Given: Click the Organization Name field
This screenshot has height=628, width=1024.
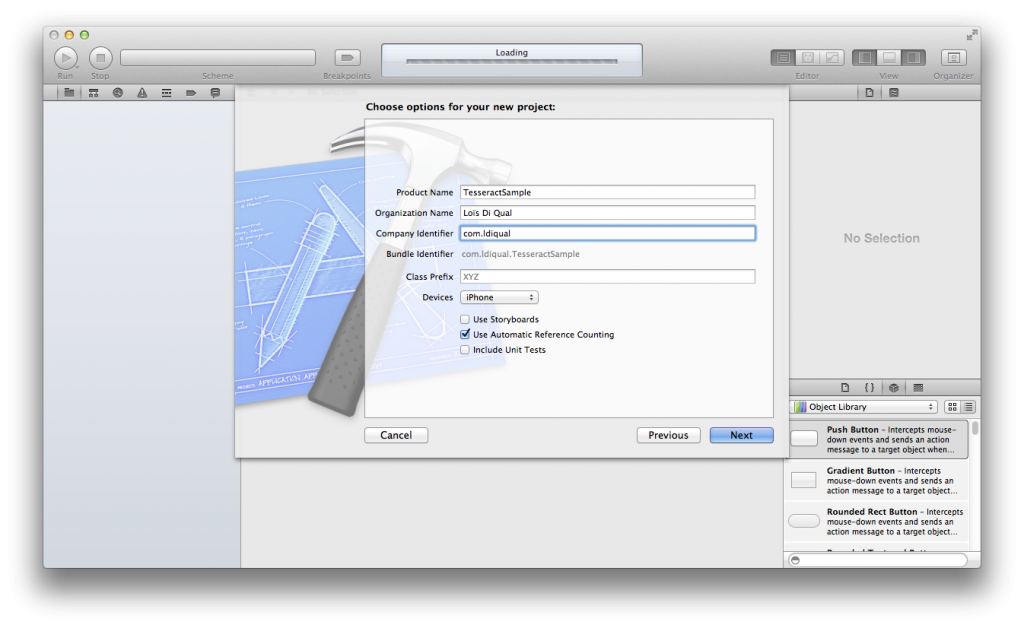Looking at the screenshot, I should coord(608,213).
